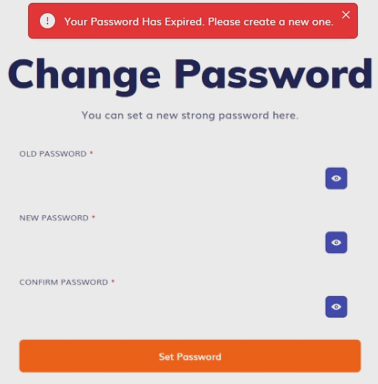This screenshot has width=378, height=384.
Task: Click the 'Your Password Has Expired' message text
Action: point(134,22)
